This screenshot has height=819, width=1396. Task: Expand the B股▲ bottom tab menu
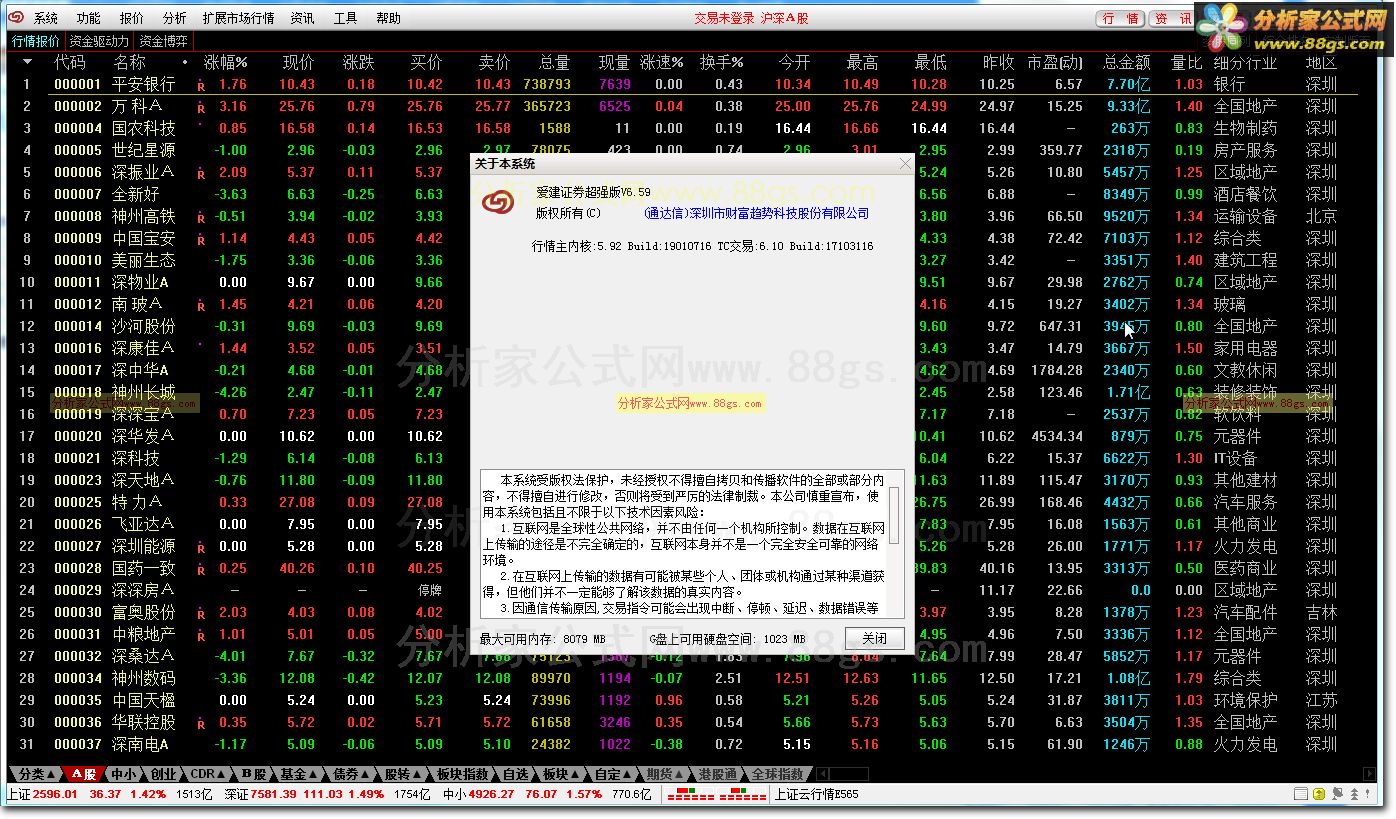pos(255,774)
